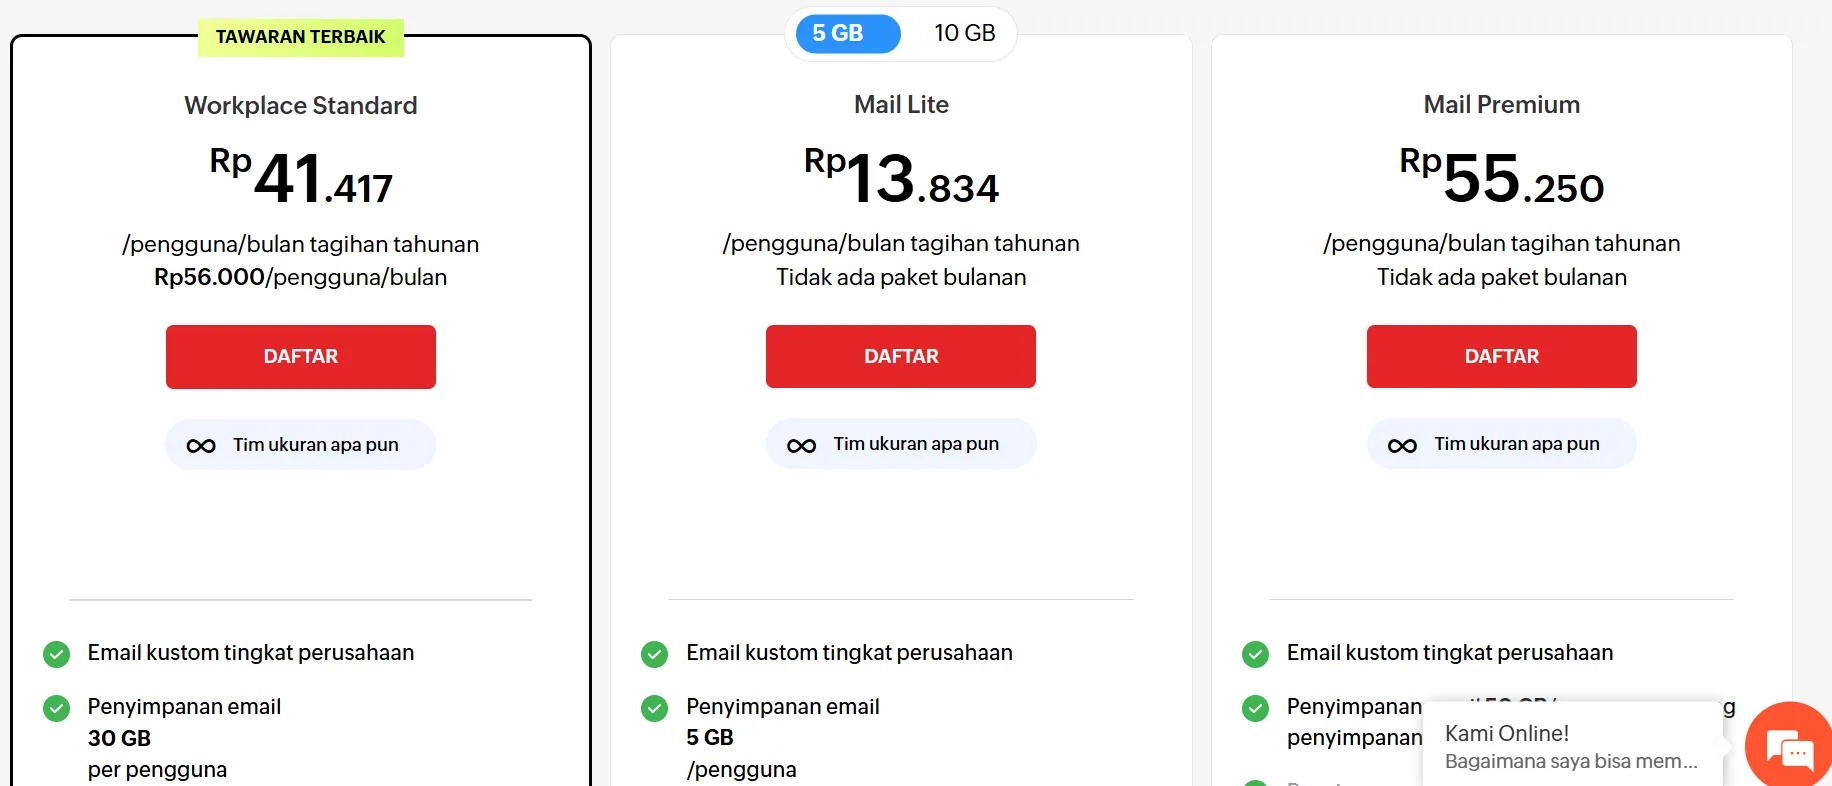Click green checkmark beside Mail Premium custom email
Image resolution: width=1832 pixels, height=786 pixels.
(x=1255, y=655)
